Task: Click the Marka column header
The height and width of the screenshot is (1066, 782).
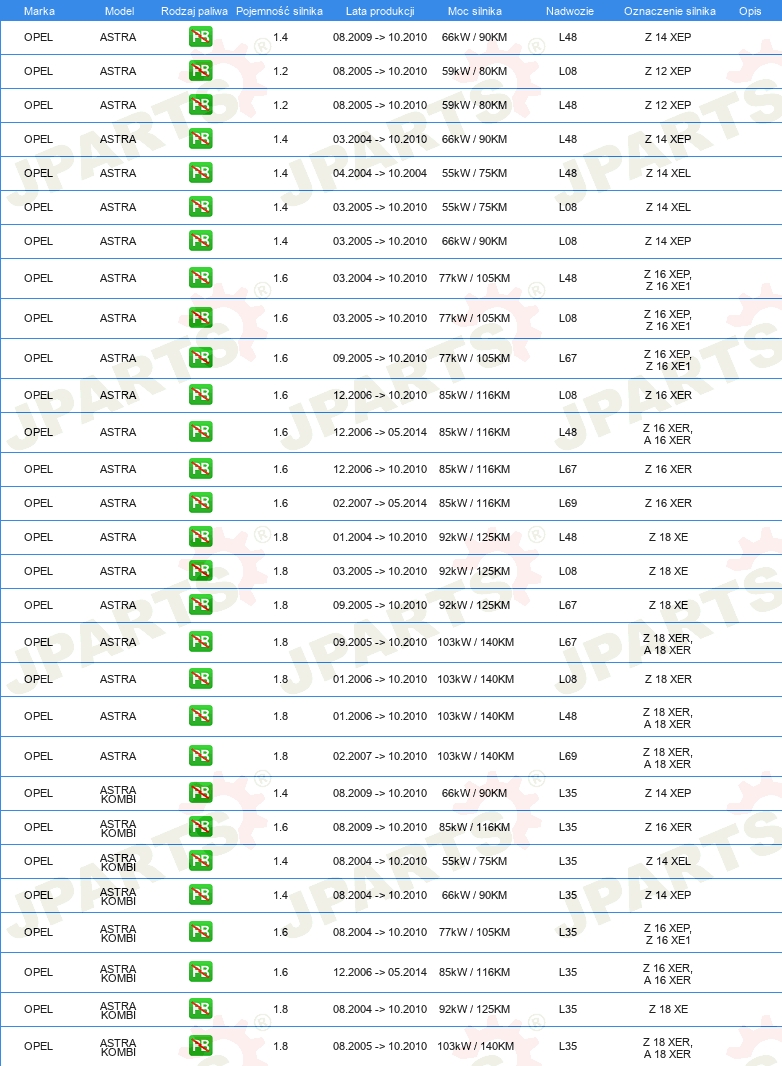Action: pyautogui.click(x=39, y=11)
